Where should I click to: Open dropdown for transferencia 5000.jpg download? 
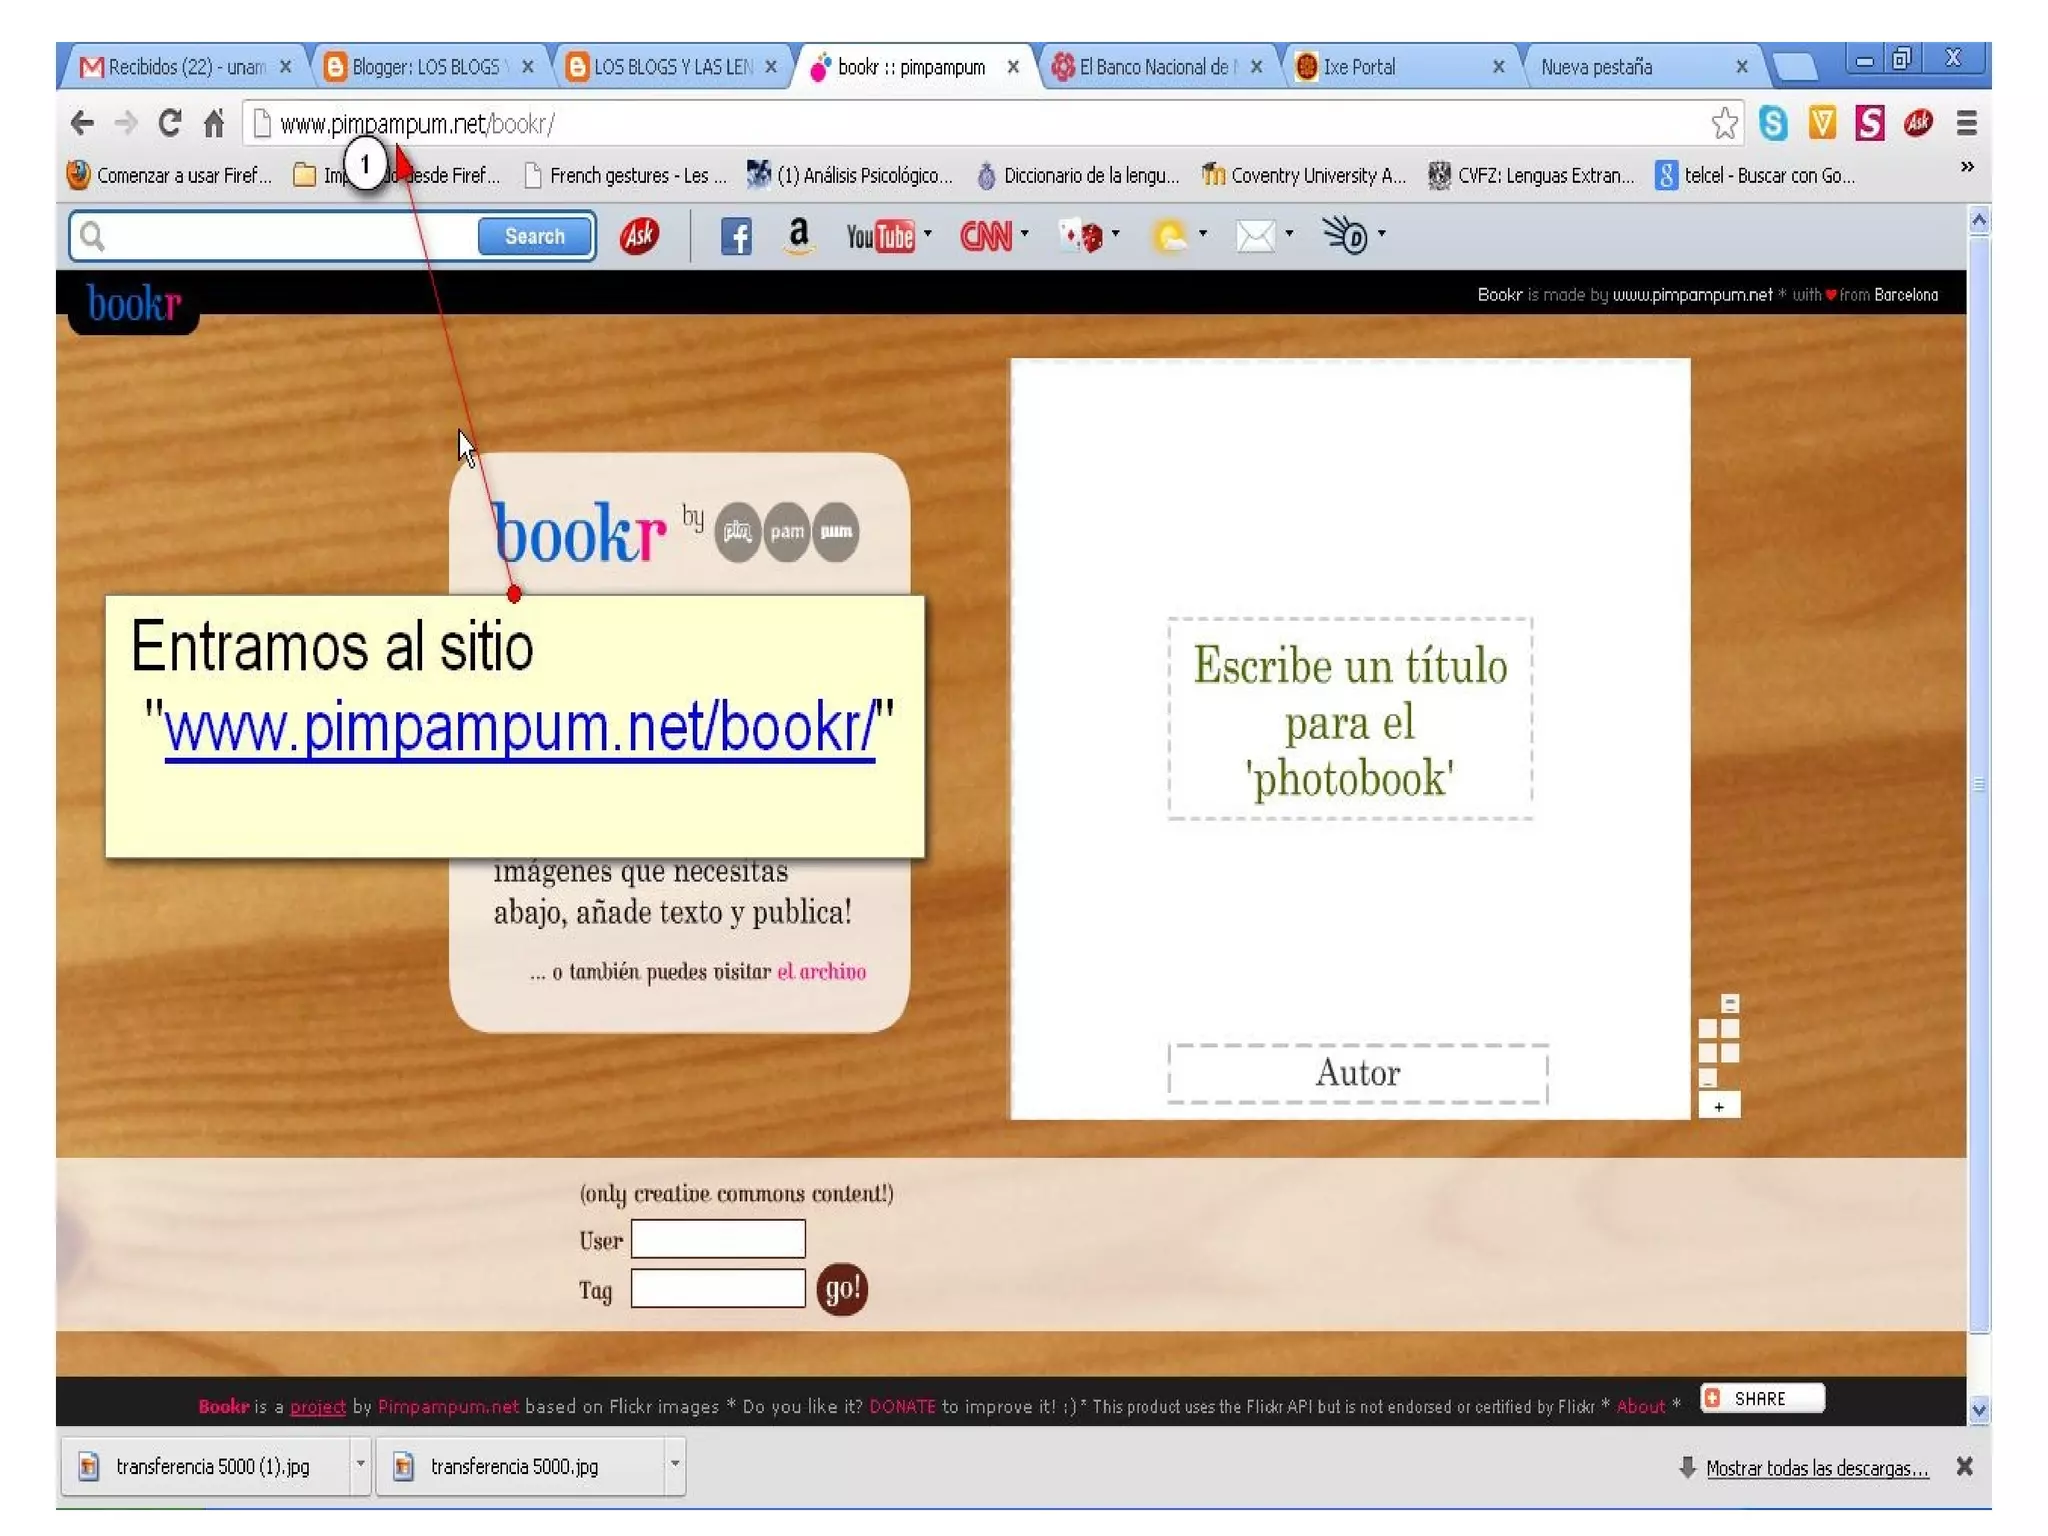(675, 1465)
